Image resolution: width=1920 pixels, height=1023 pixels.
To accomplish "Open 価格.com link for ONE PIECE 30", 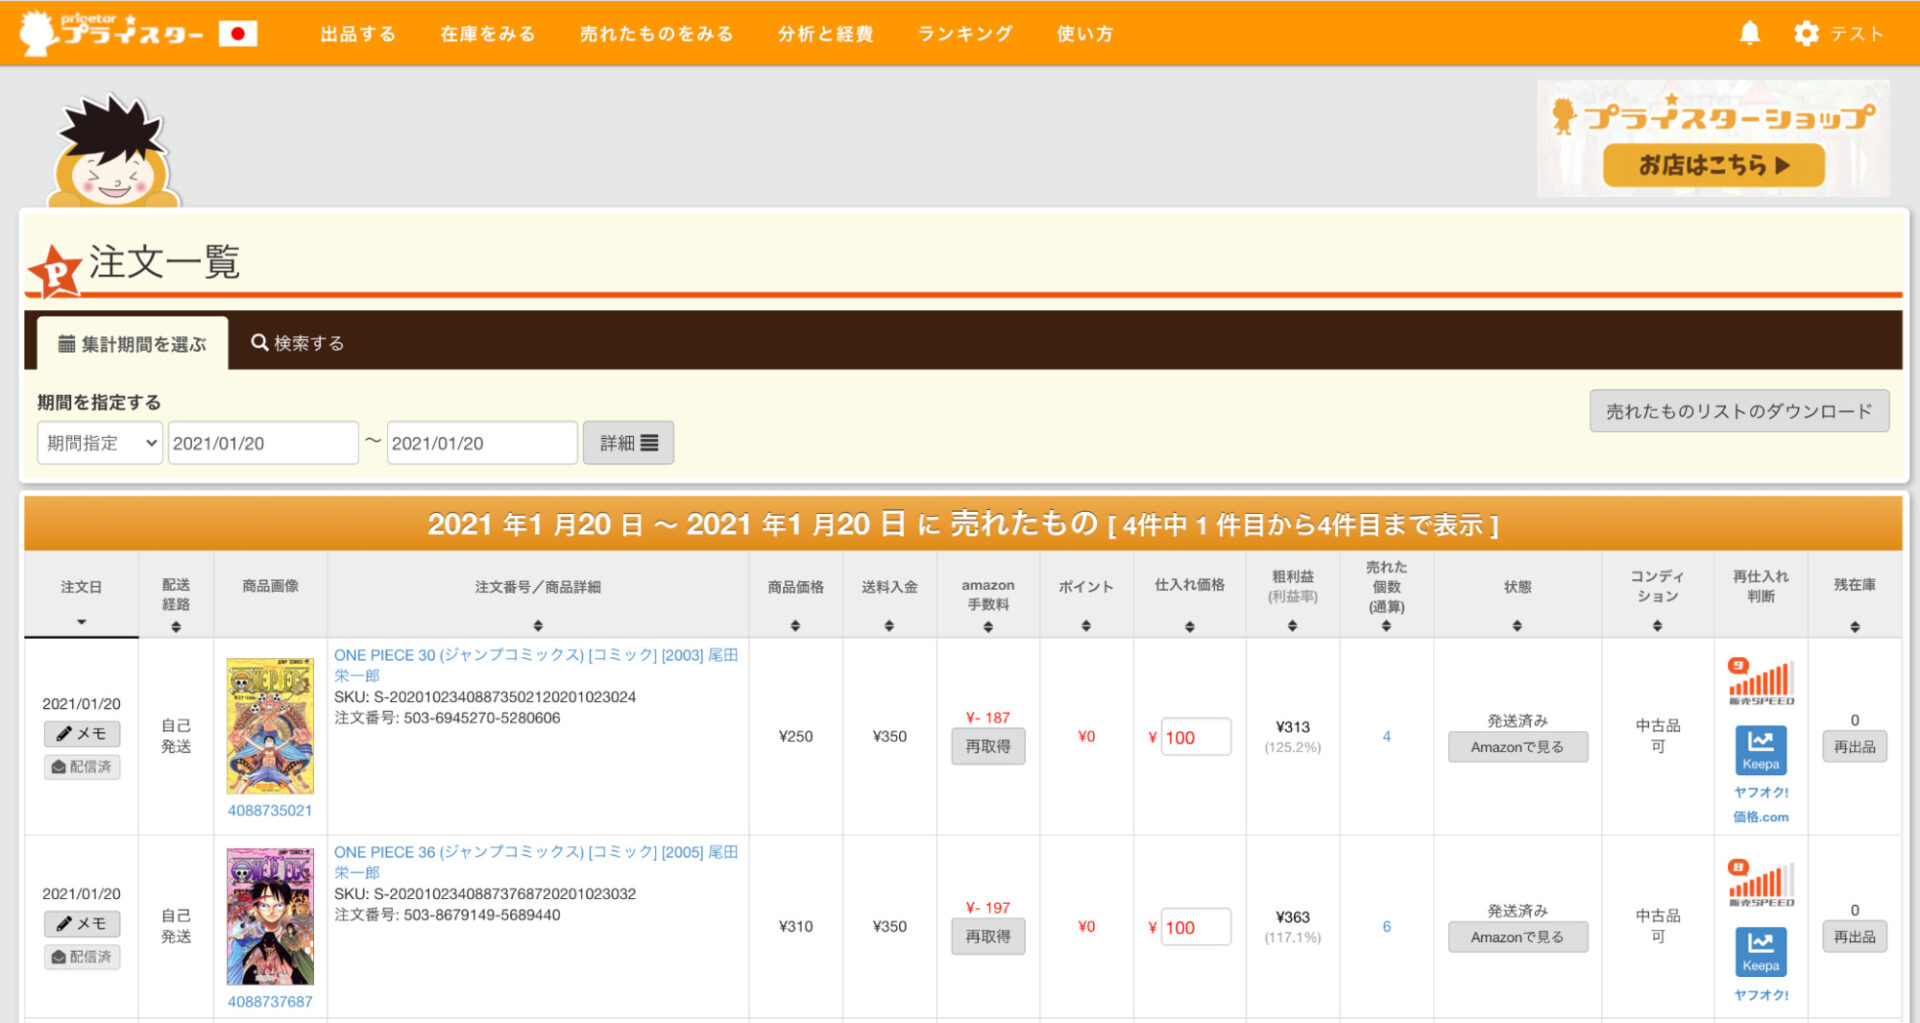I will pyautogui.click(x=1760, y=817).
